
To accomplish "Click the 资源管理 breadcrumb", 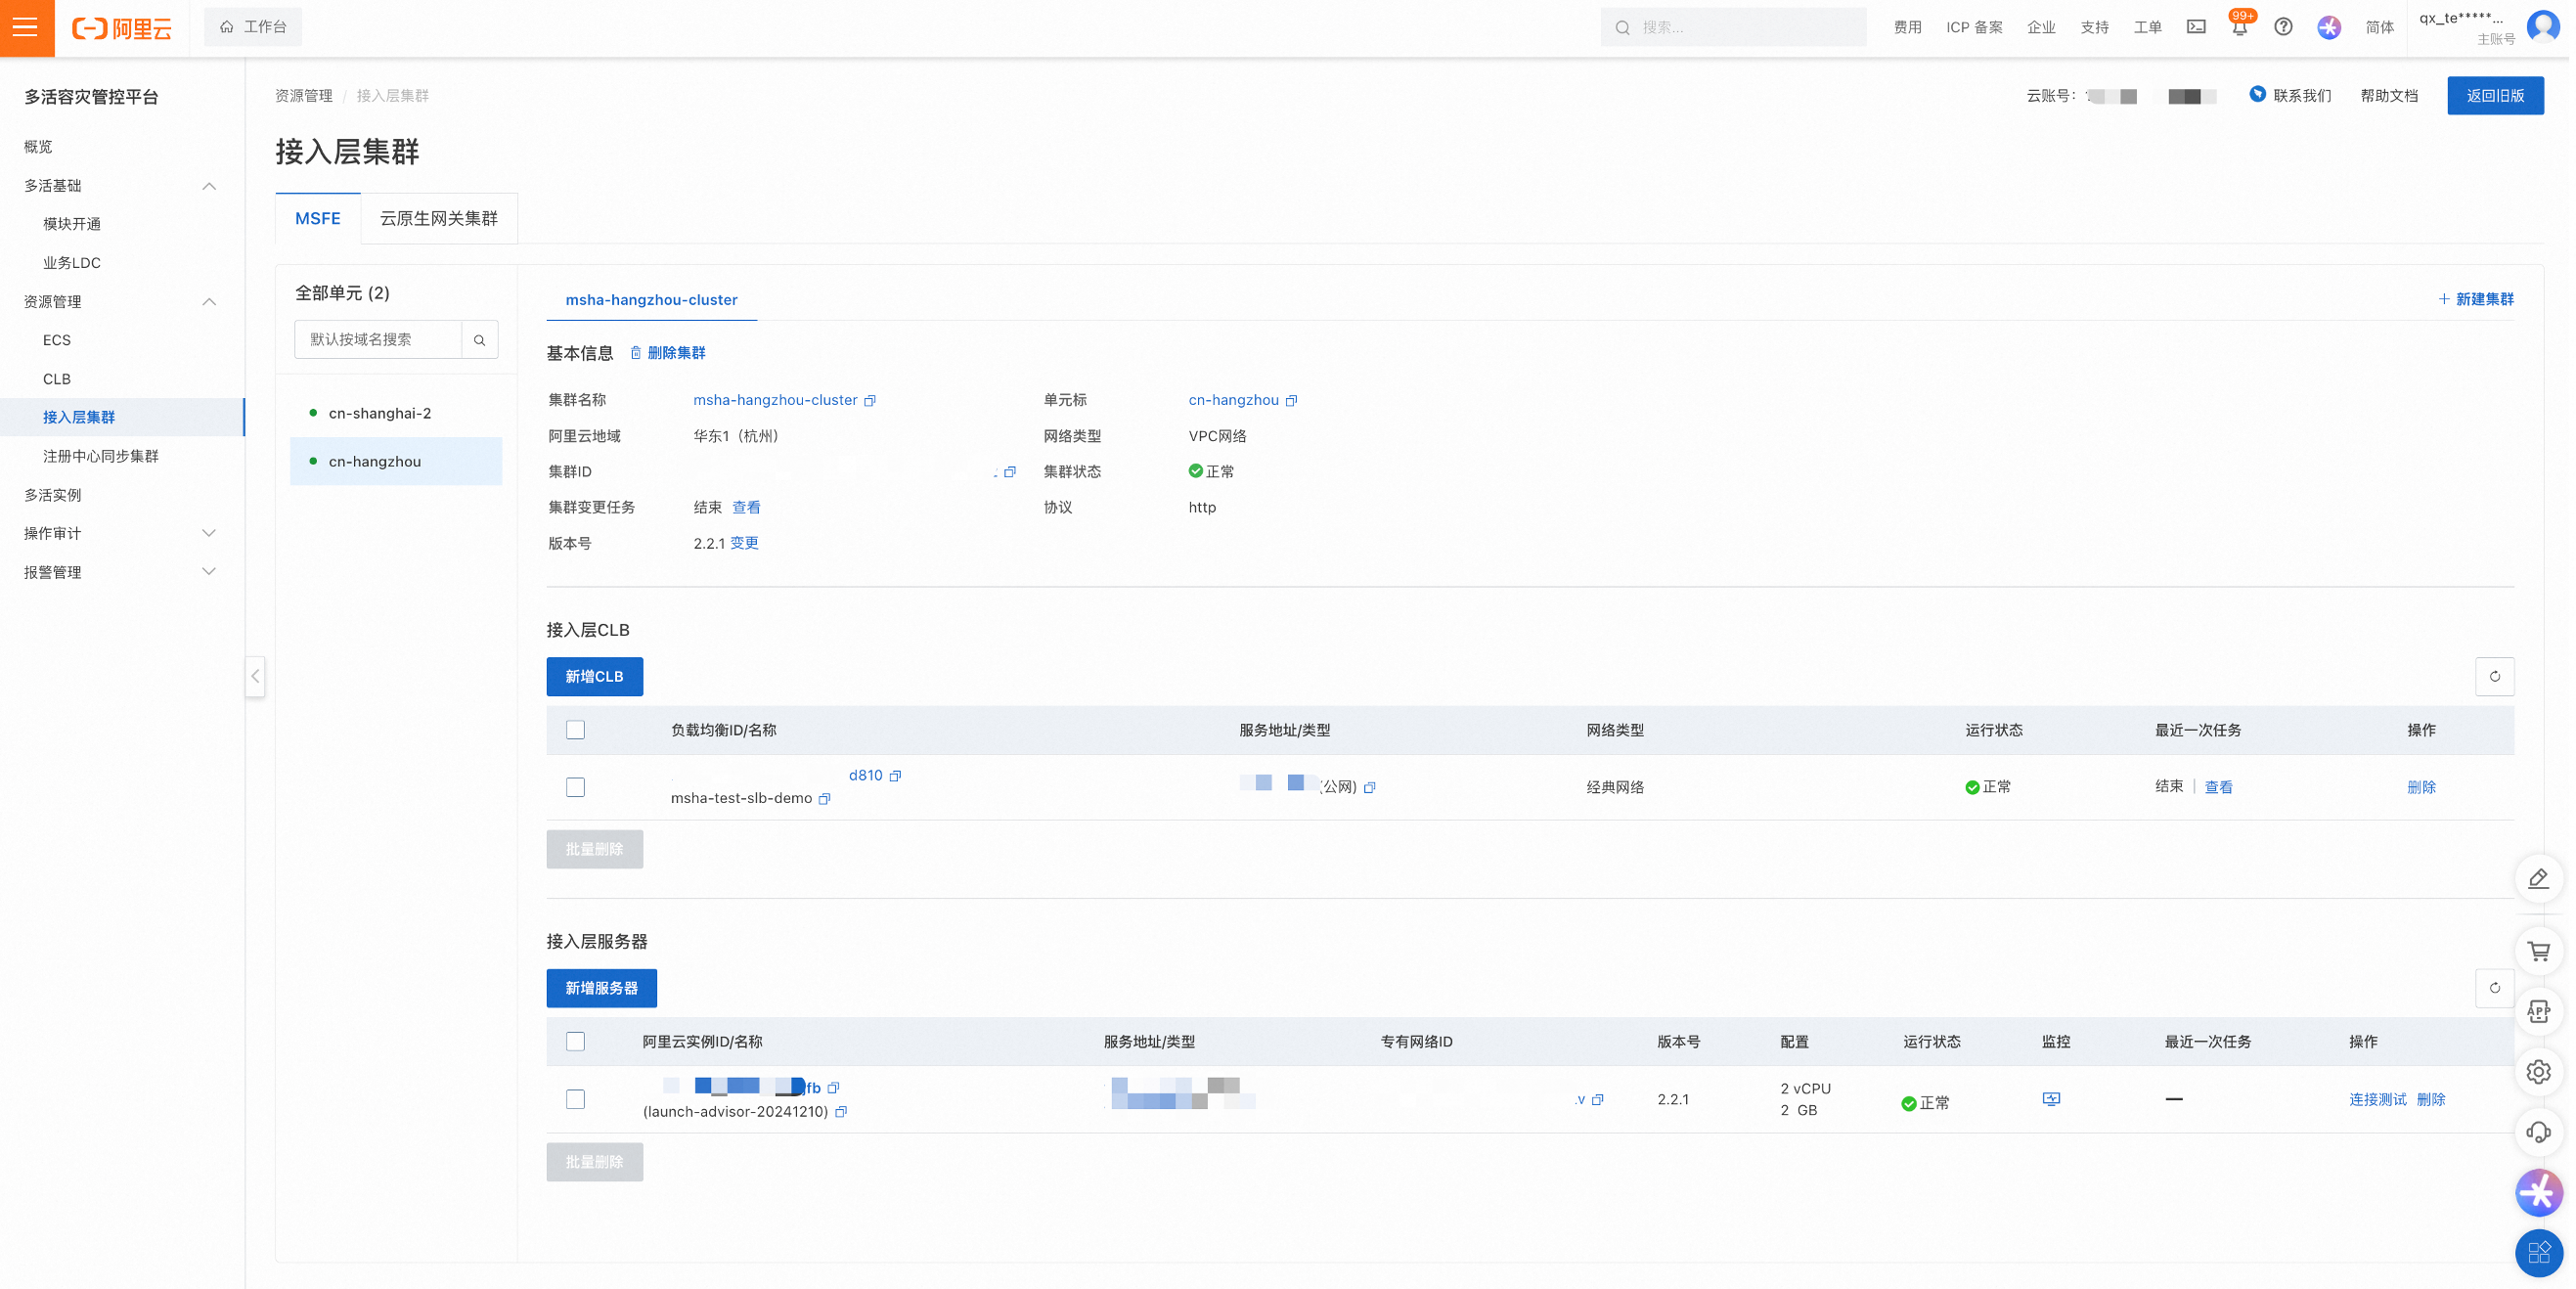I will tap(305, 96).
